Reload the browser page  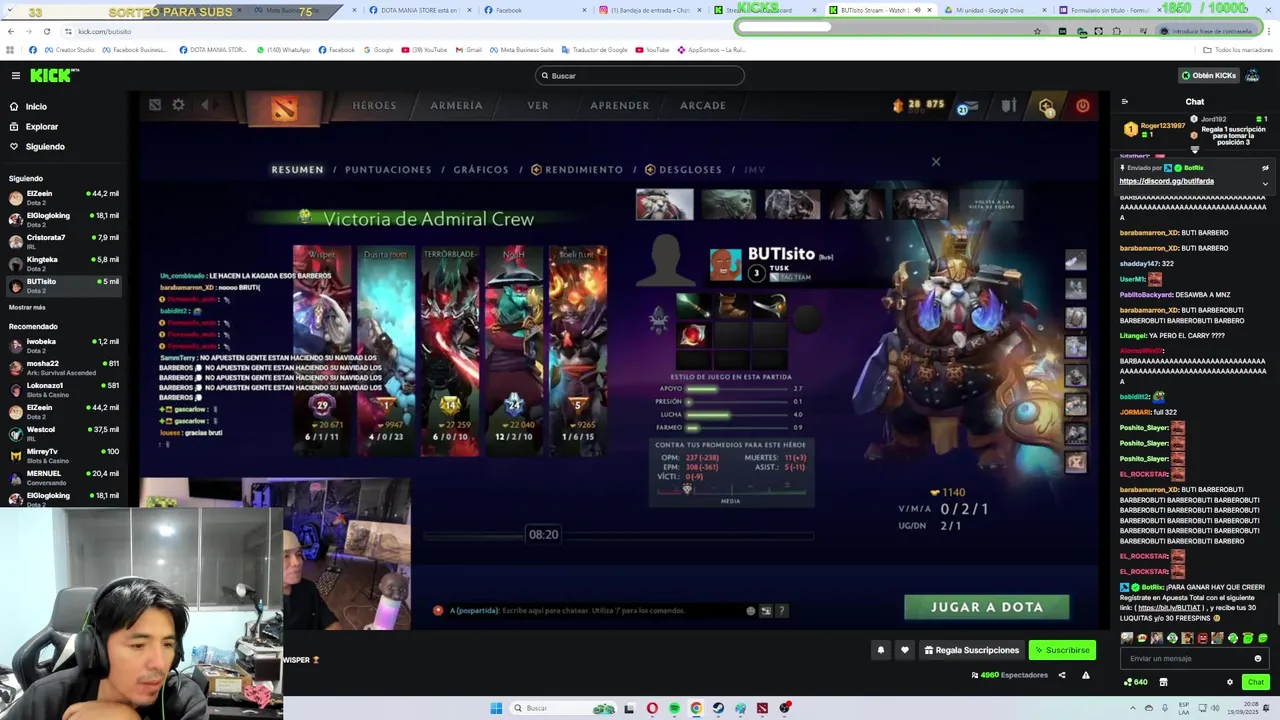coord(46,31)
